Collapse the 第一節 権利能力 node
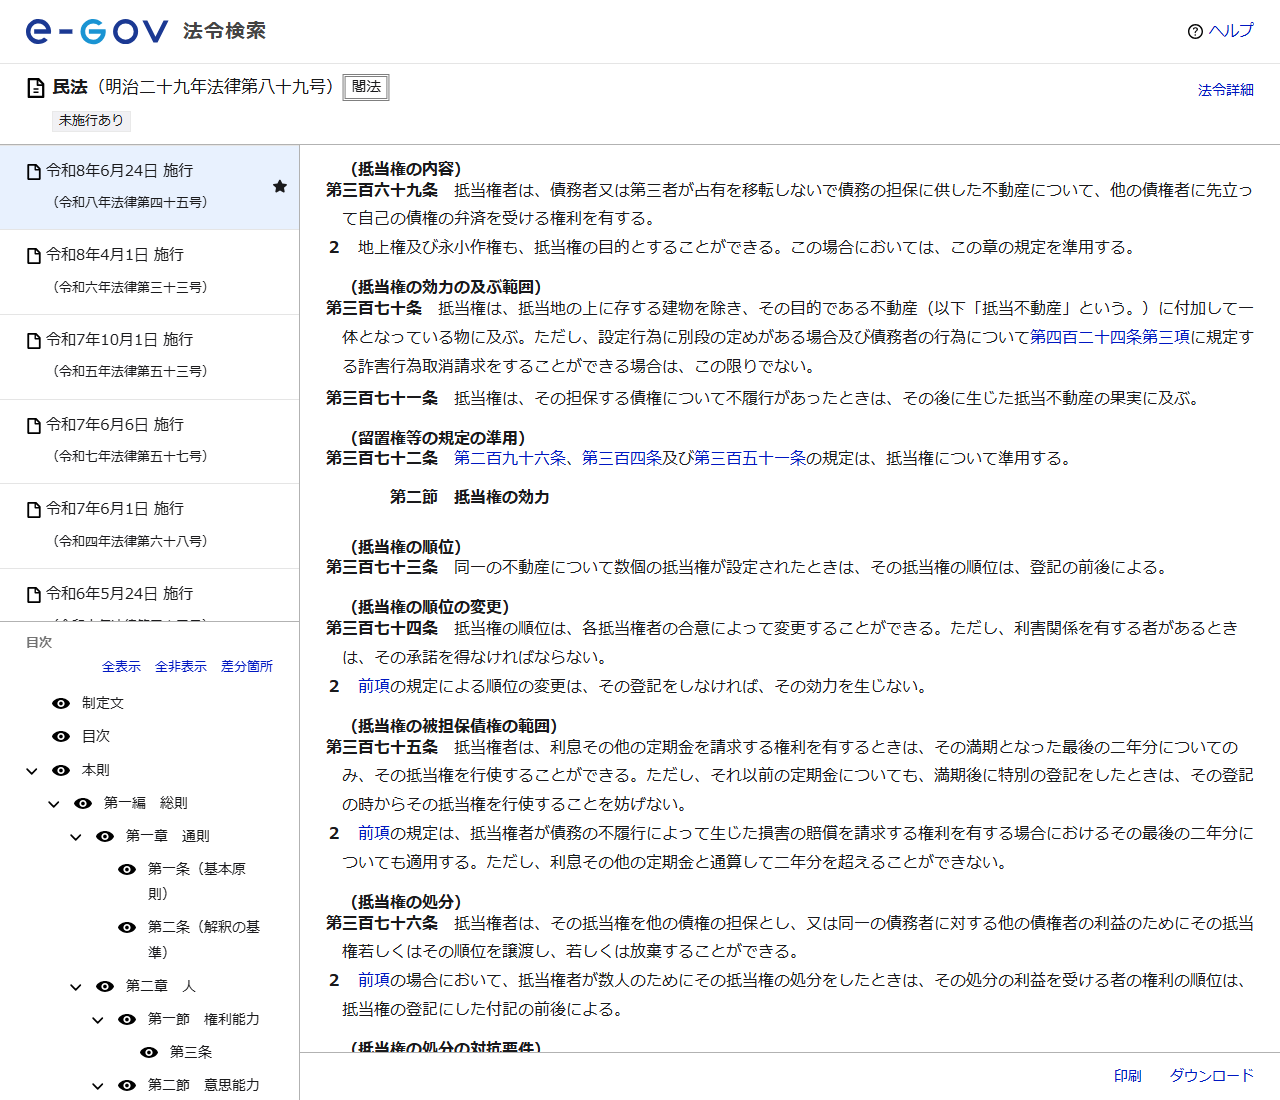Image resolution: width=1280 pixels, height=1100 pixels. (98, 1020)
